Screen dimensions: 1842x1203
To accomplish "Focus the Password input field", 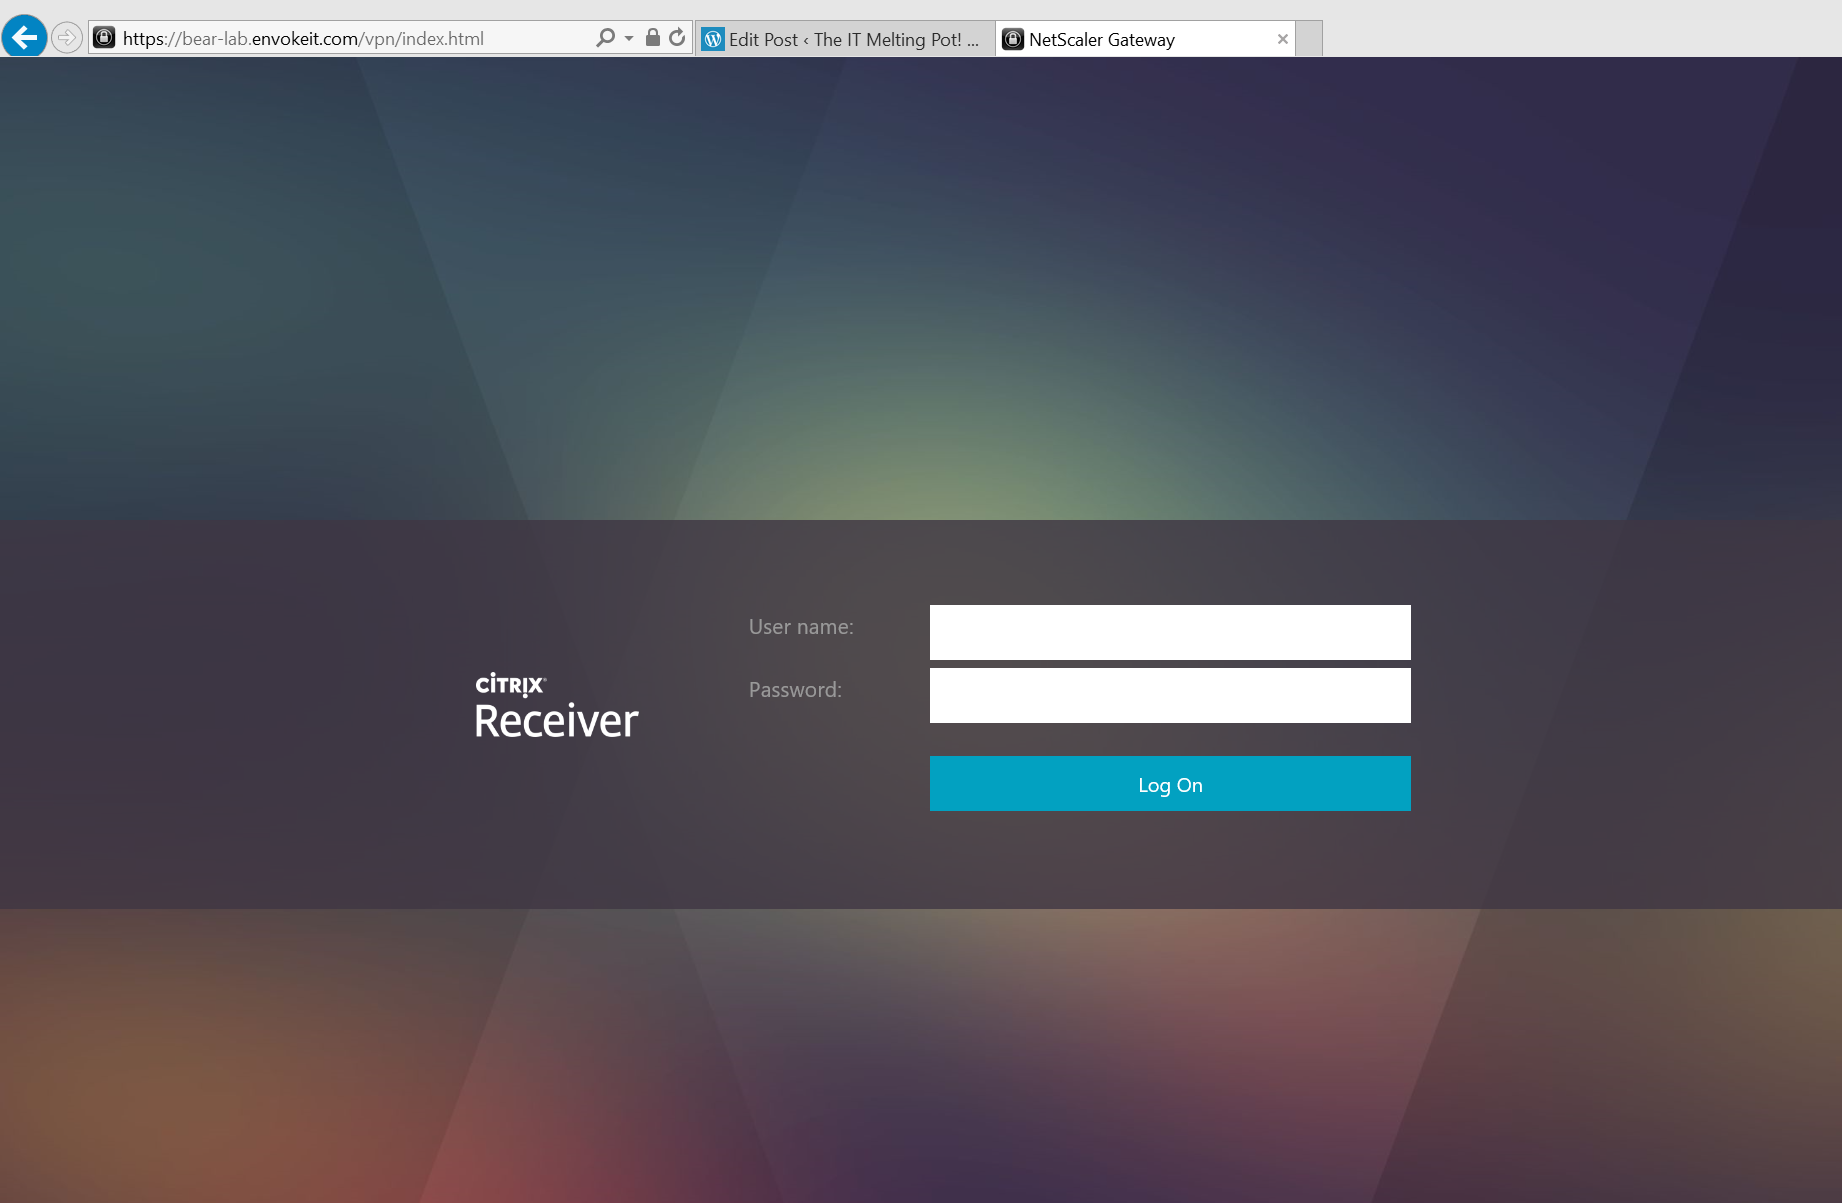I will 1170,695.
